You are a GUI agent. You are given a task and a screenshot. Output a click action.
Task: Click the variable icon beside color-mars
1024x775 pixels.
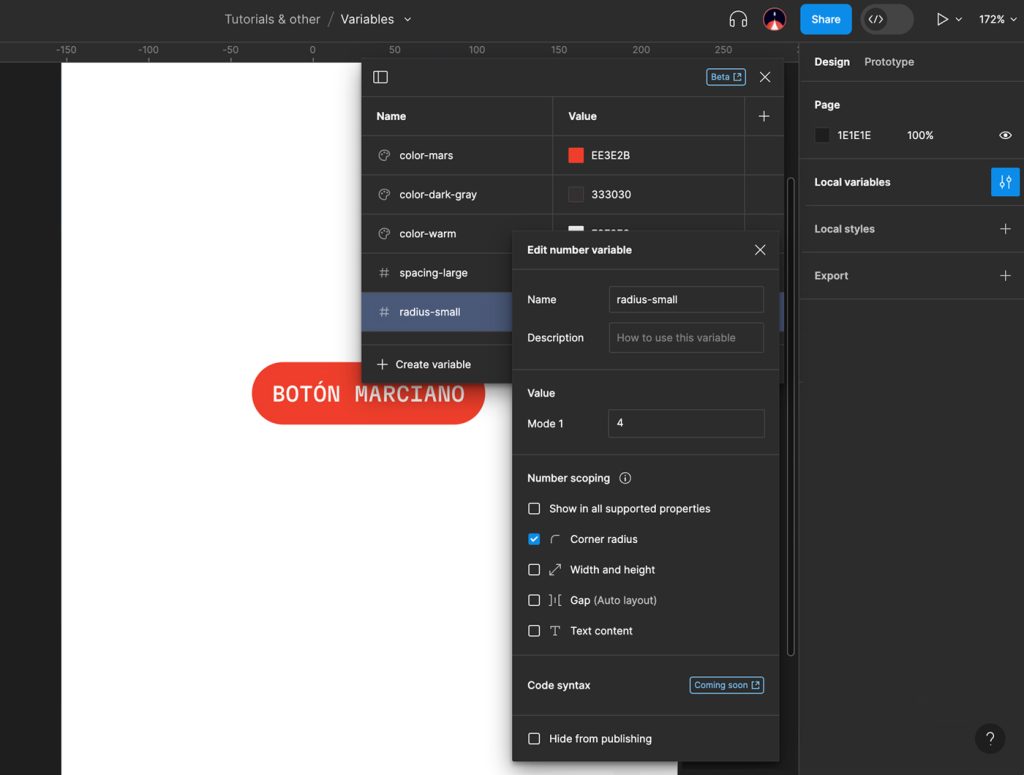click(385, 155)
